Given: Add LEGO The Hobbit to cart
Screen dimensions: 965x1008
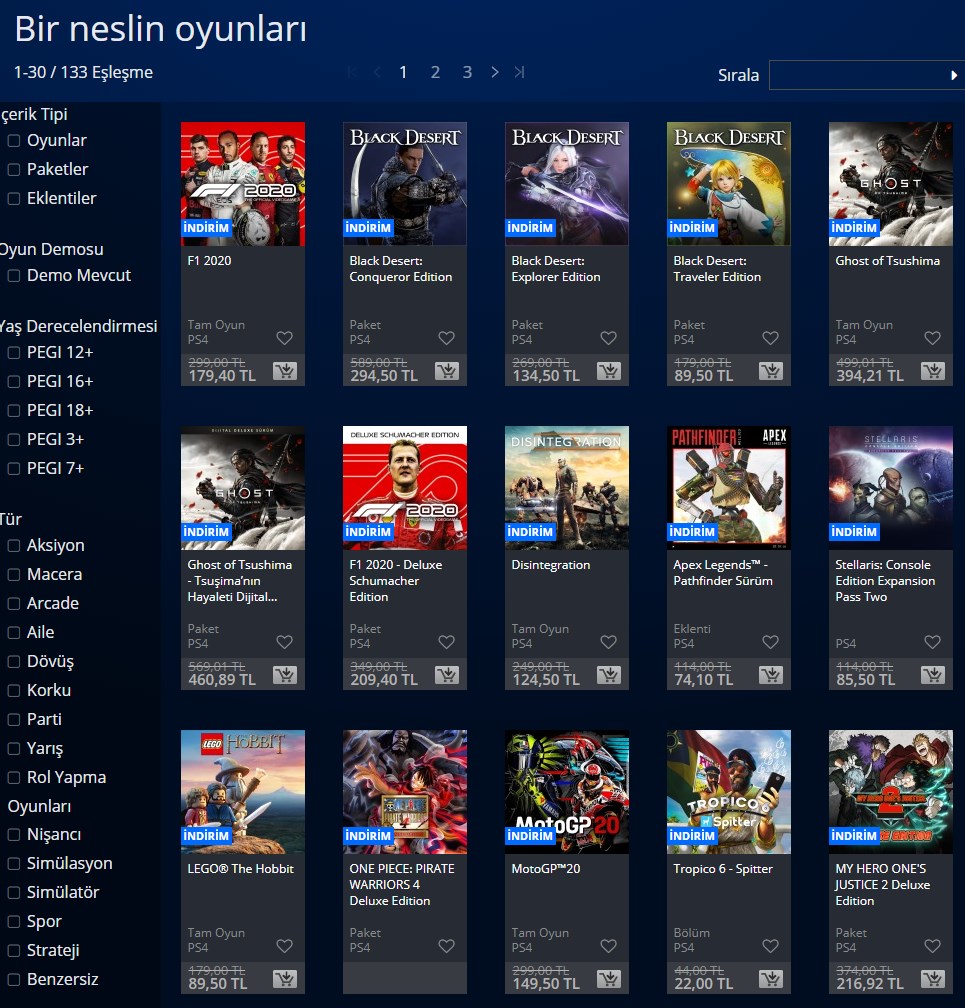Looking at the screenshot, I should pos(285,979).
